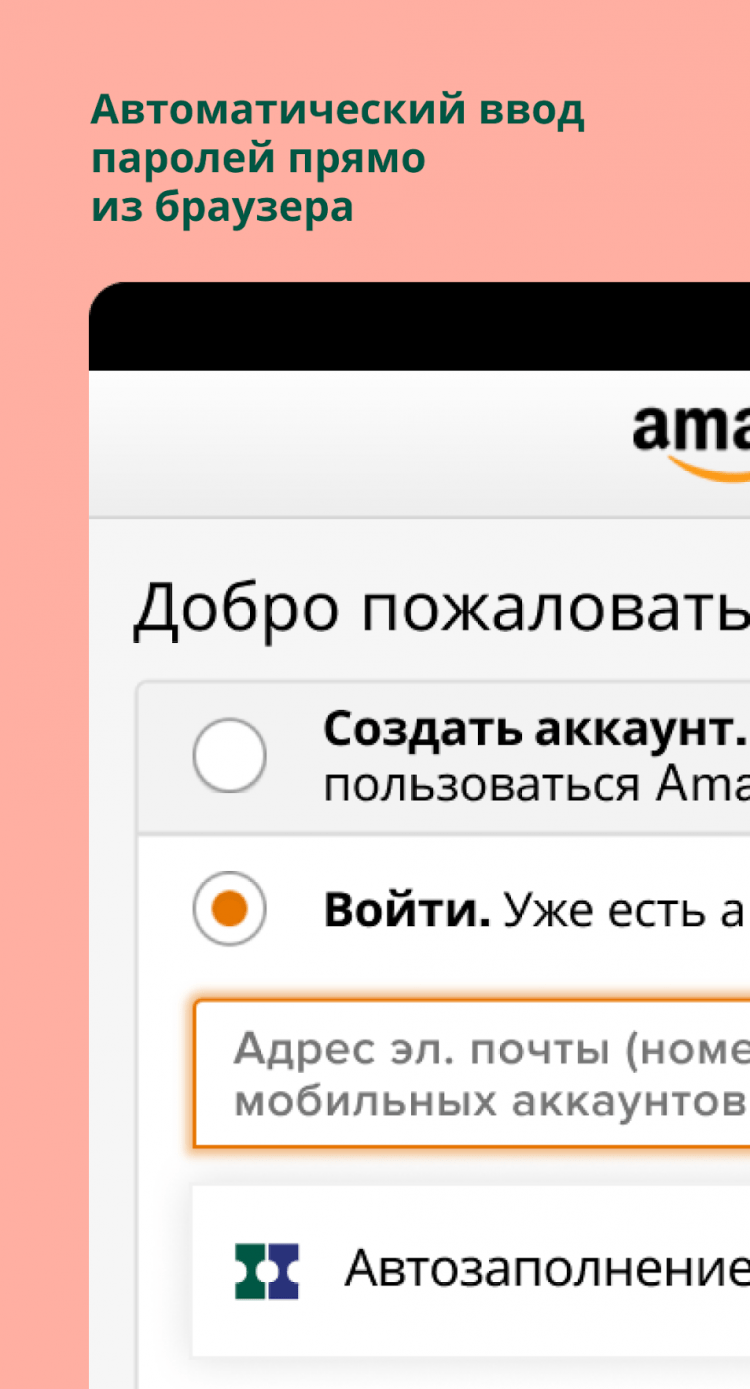750x1389 pixels.
Task: Click the "паролей прямо" headline line
Action: [x=258, y=159]
